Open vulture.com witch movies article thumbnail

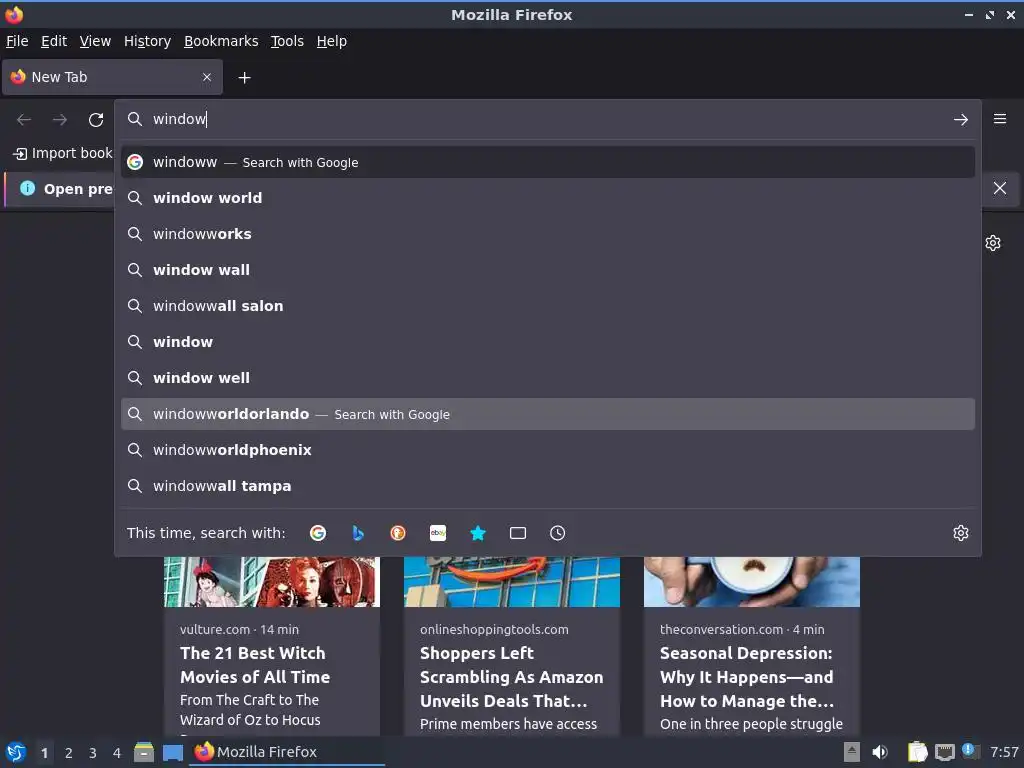coord(272,582)
